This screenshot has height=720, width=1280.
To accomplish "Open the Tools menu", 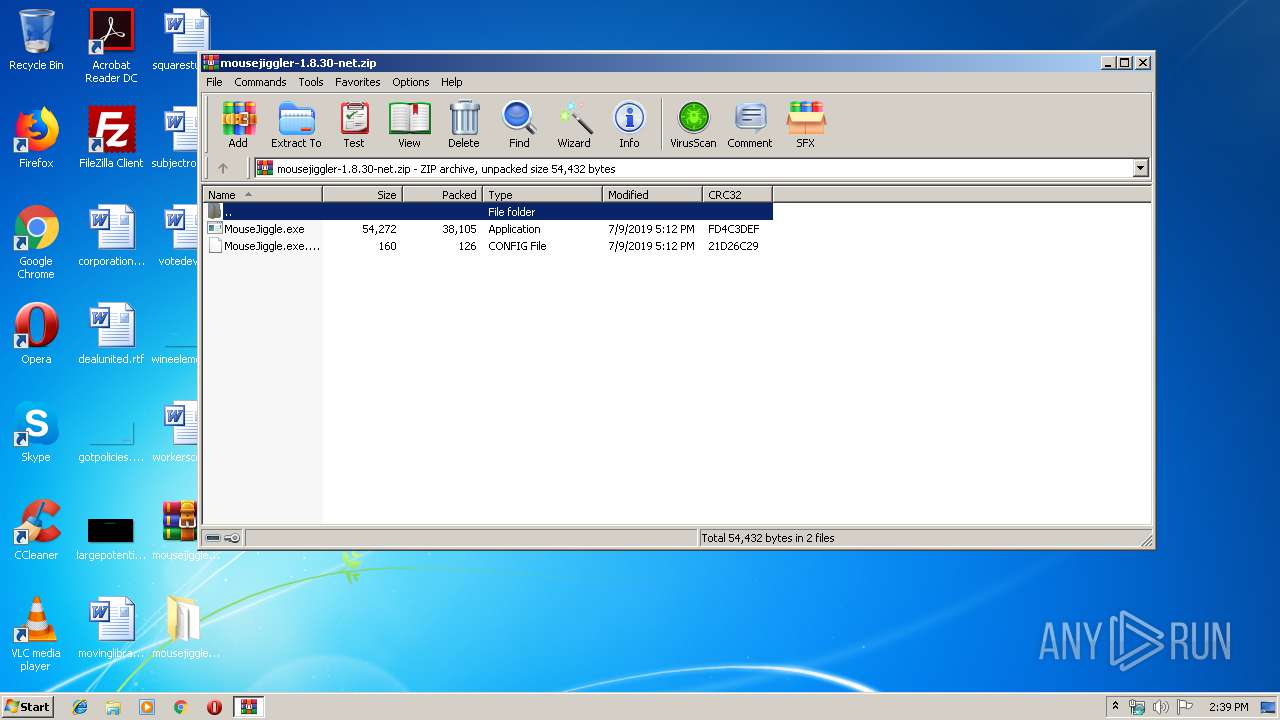I will coord(311,82).
